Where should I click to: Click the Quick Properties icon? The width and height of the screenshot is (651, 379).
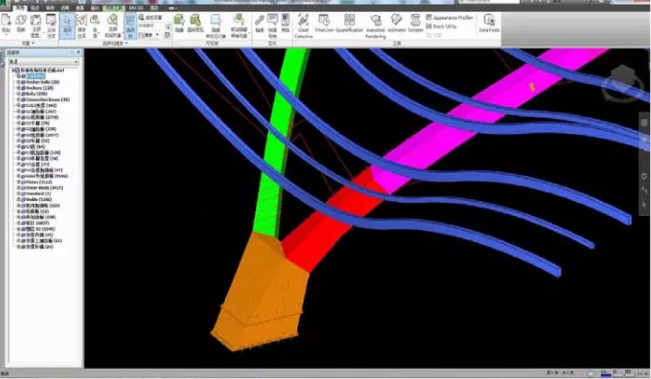point(272,26)
